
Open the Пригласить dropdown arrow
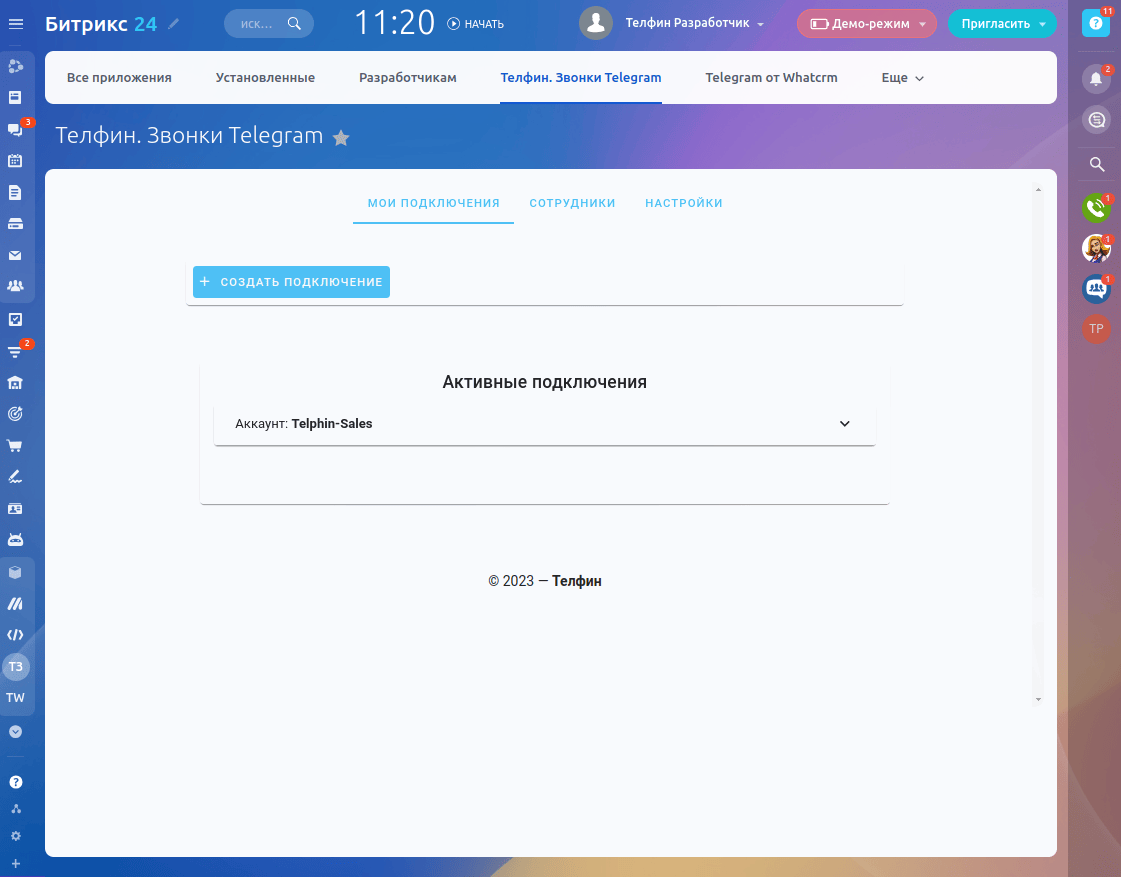pyautogui.click(x=1042, y=24)
